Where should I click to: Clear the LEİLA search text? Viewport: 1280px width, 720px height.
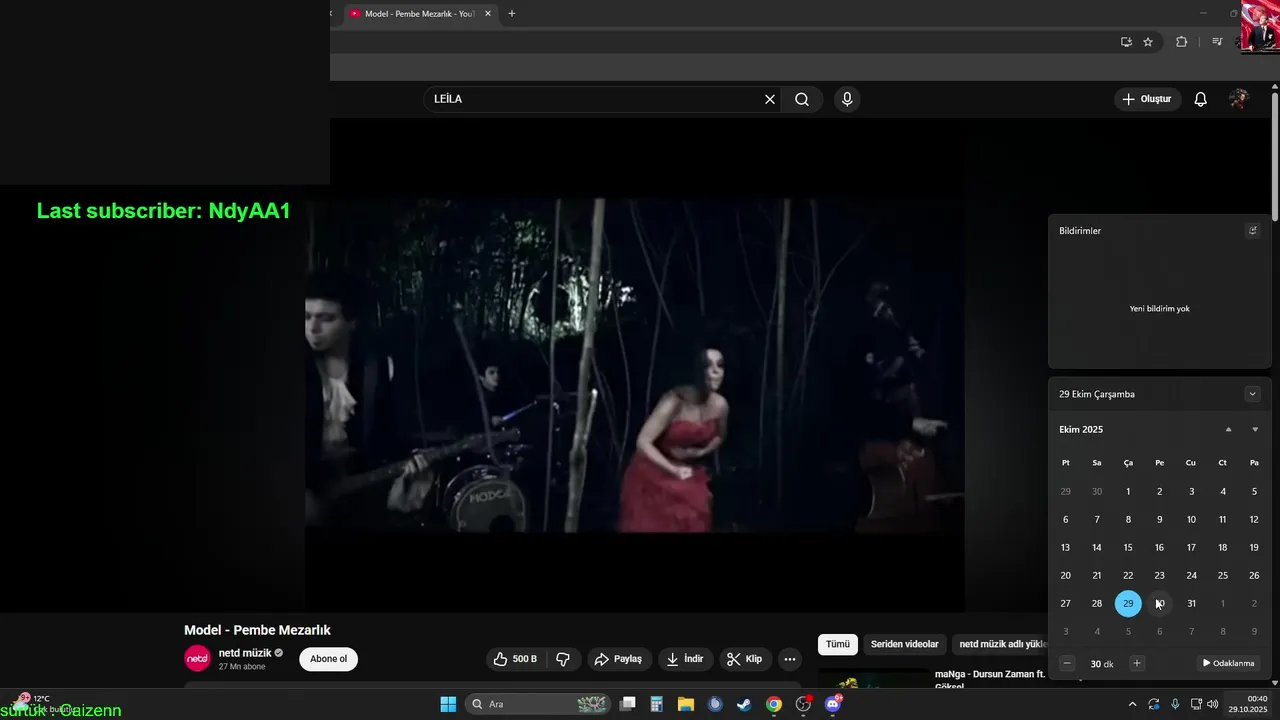[x=770, y=99]
